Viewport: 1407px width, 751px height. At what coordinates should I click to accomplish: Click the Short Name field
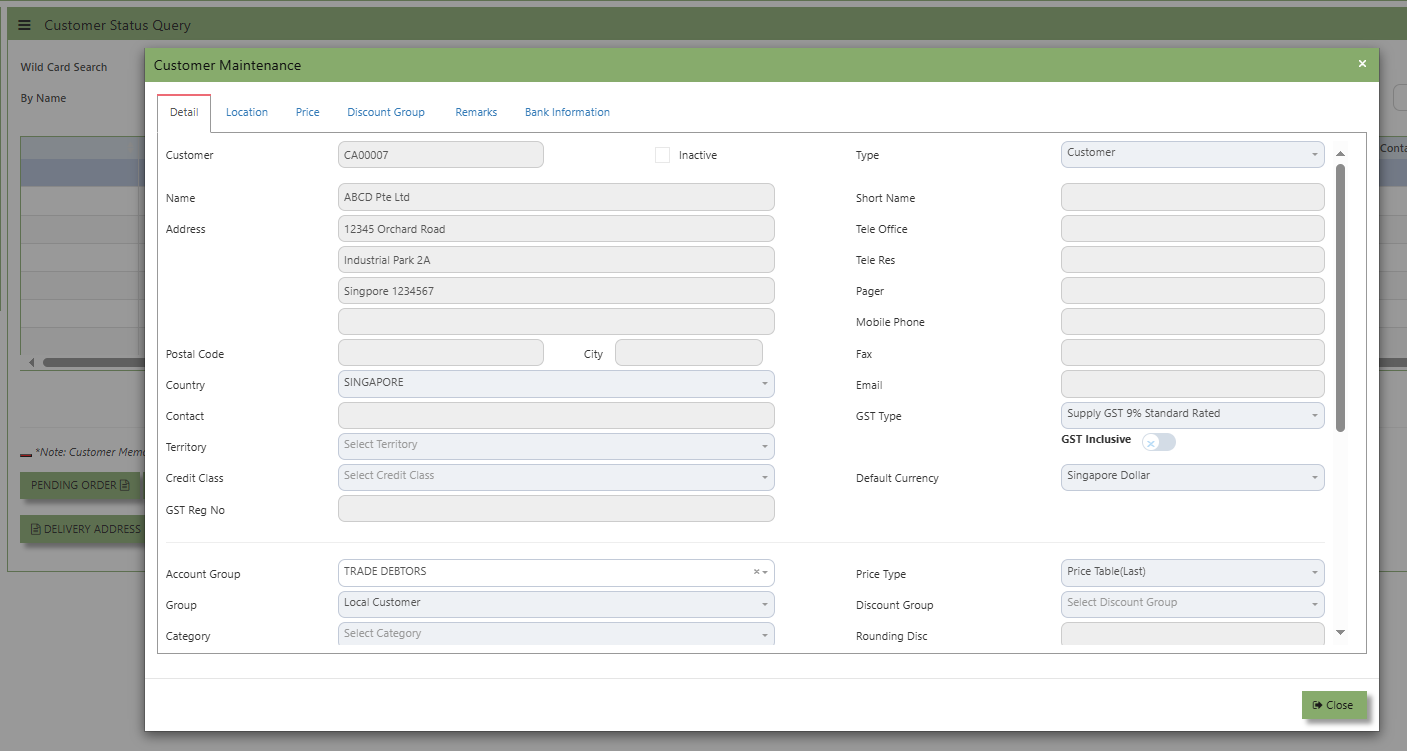(1192, 197)
